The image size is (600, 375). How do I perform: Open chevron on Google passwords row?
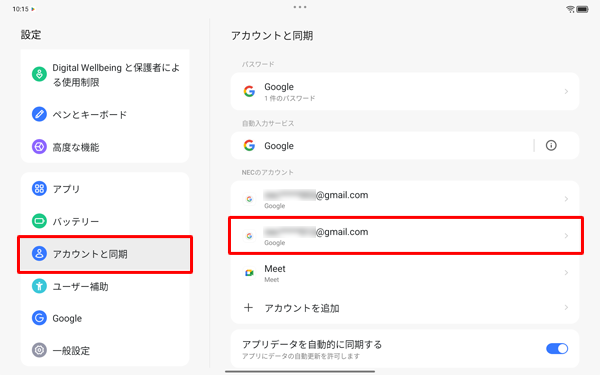(x=566, y=91)
